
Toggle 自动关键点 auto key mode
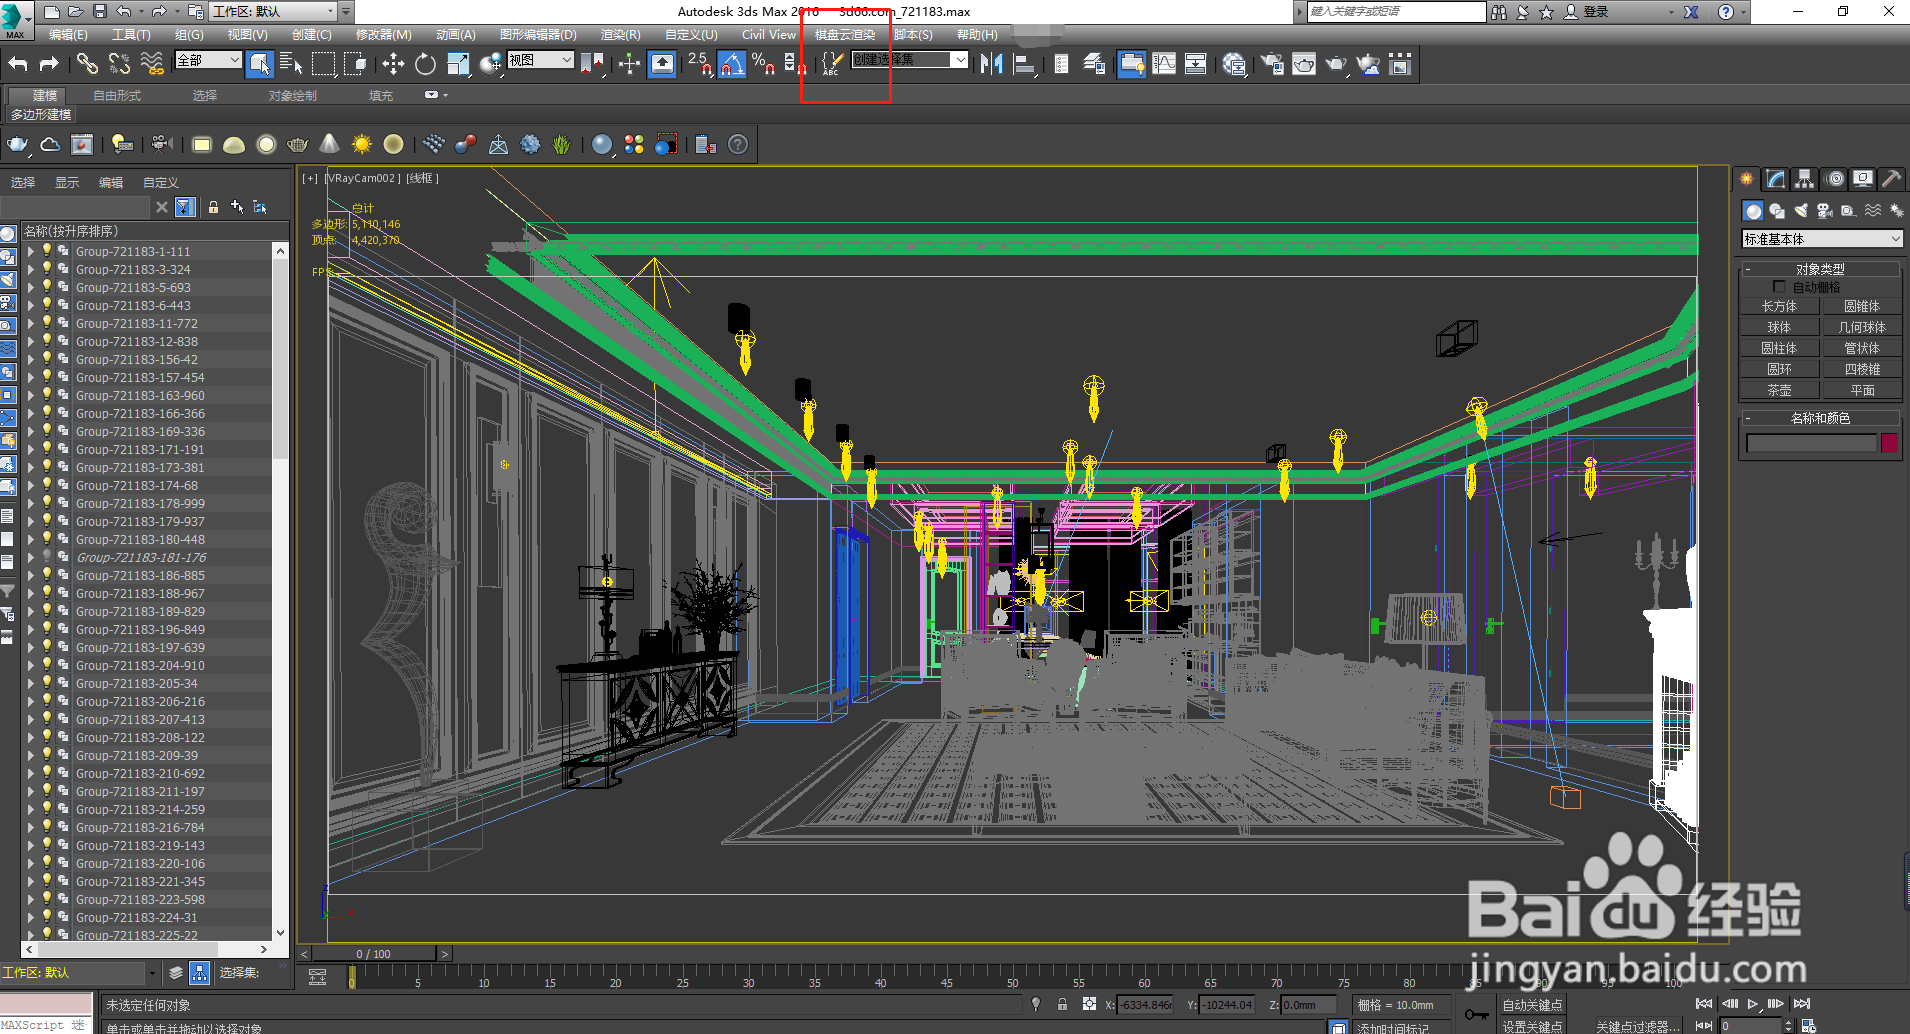click(1532, 1005)
